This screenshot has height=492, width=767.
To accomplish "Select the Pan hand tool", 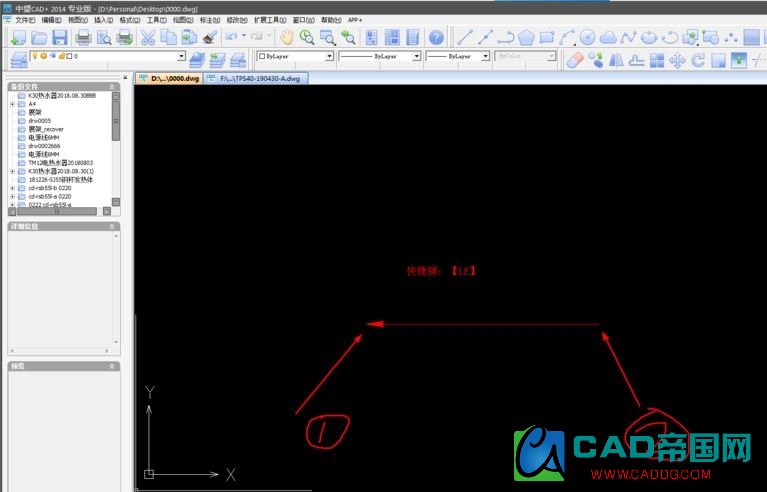I will point(286,37).
